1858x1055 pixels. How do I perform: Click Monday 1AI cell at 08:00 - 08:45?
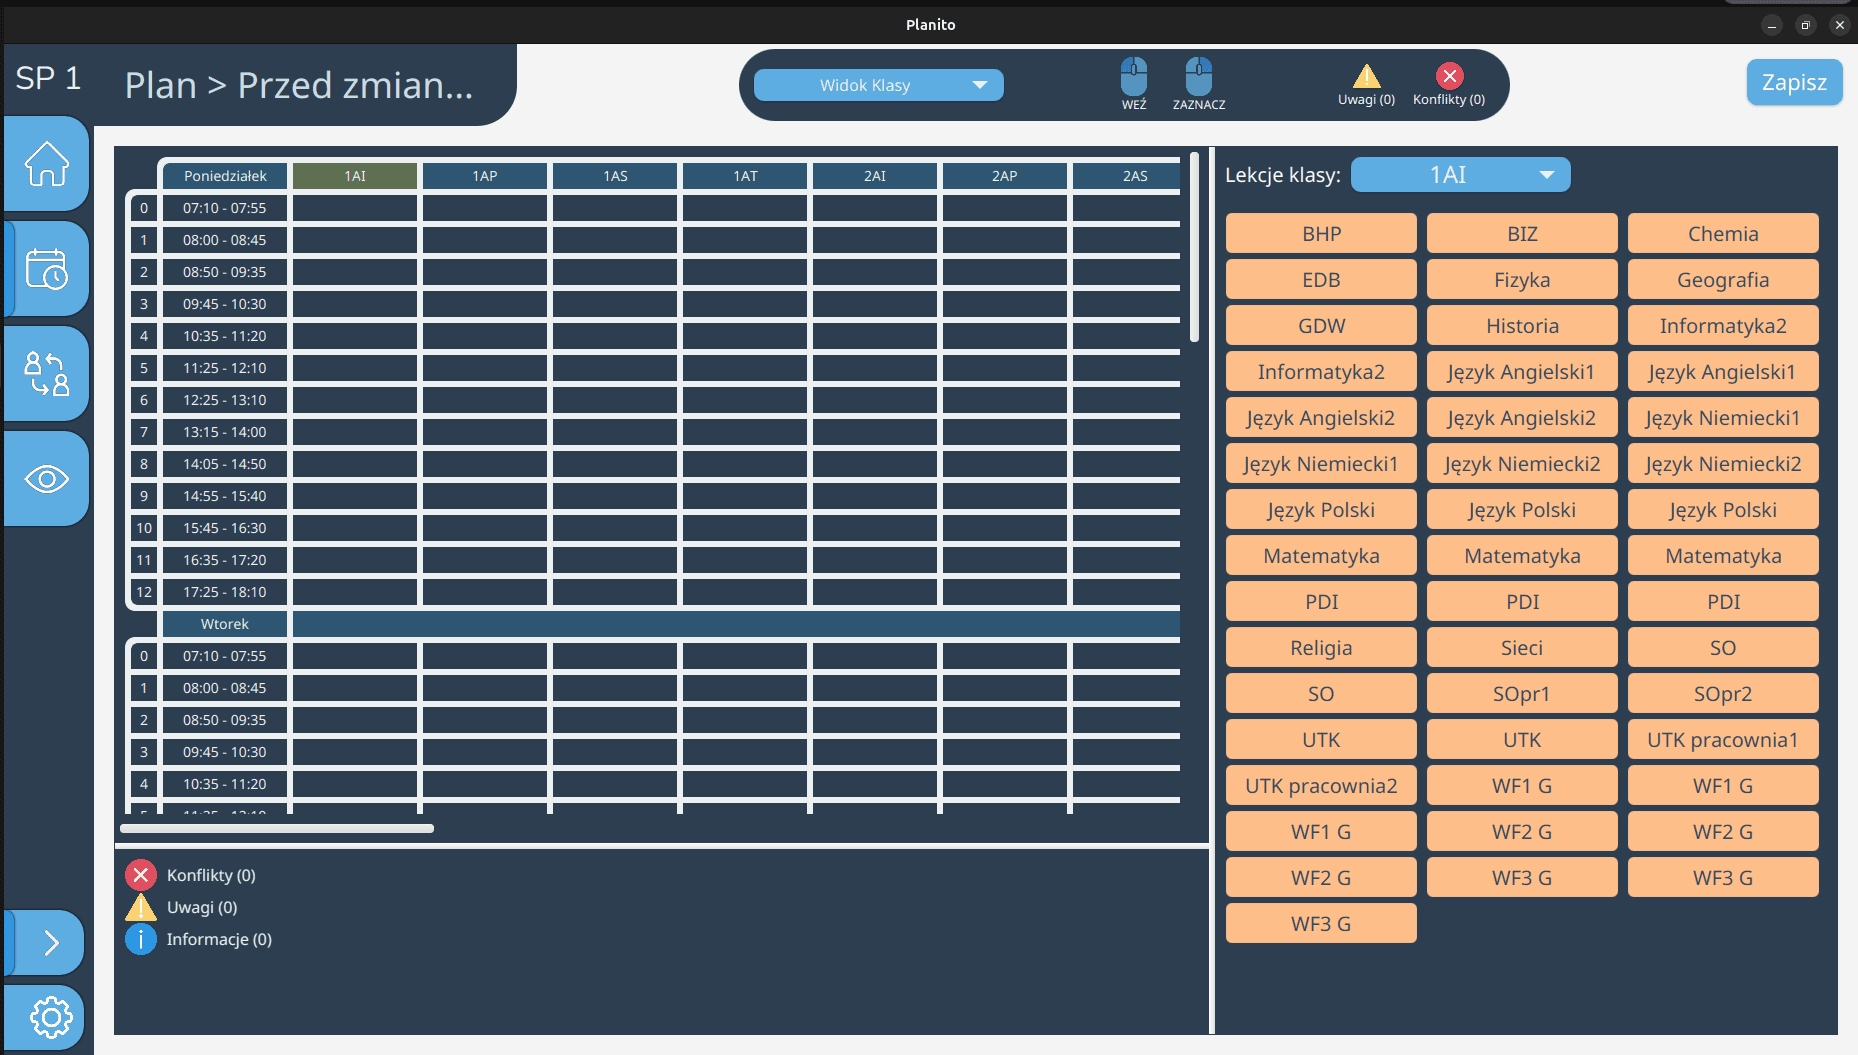click(355, 240)
